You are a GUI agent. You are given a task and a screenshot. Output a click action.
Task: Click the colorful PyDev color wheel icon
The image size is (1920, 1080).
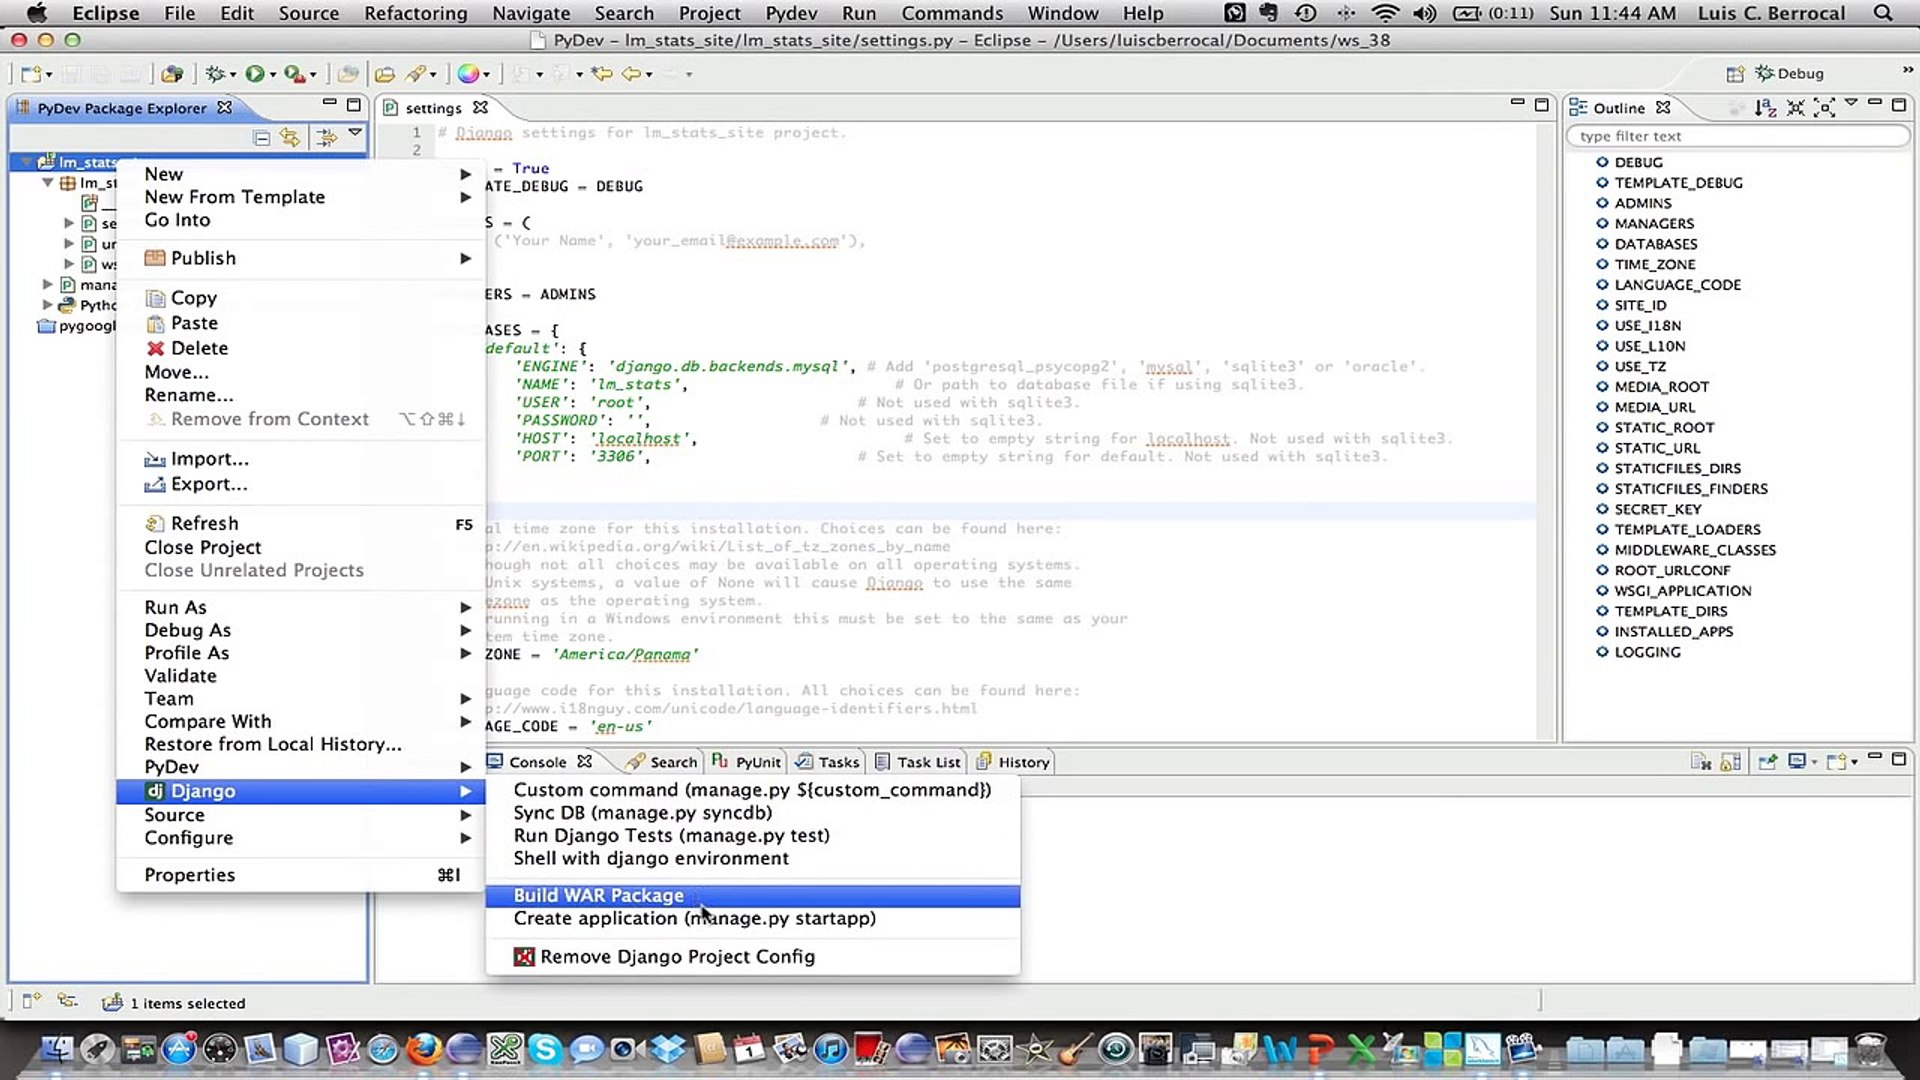click(468, 74)
